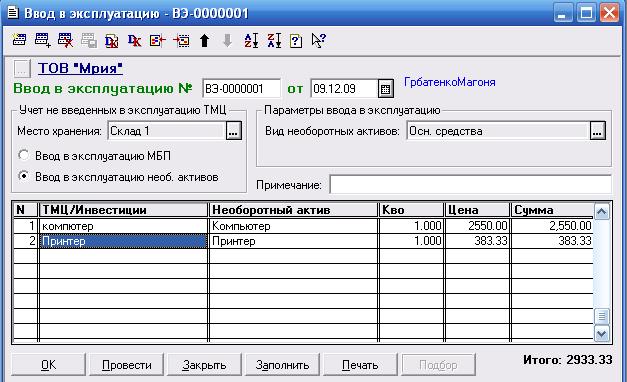Click the delete row icon with red X
This screenshot has height=382, width=627.
(x=66, y=40)
